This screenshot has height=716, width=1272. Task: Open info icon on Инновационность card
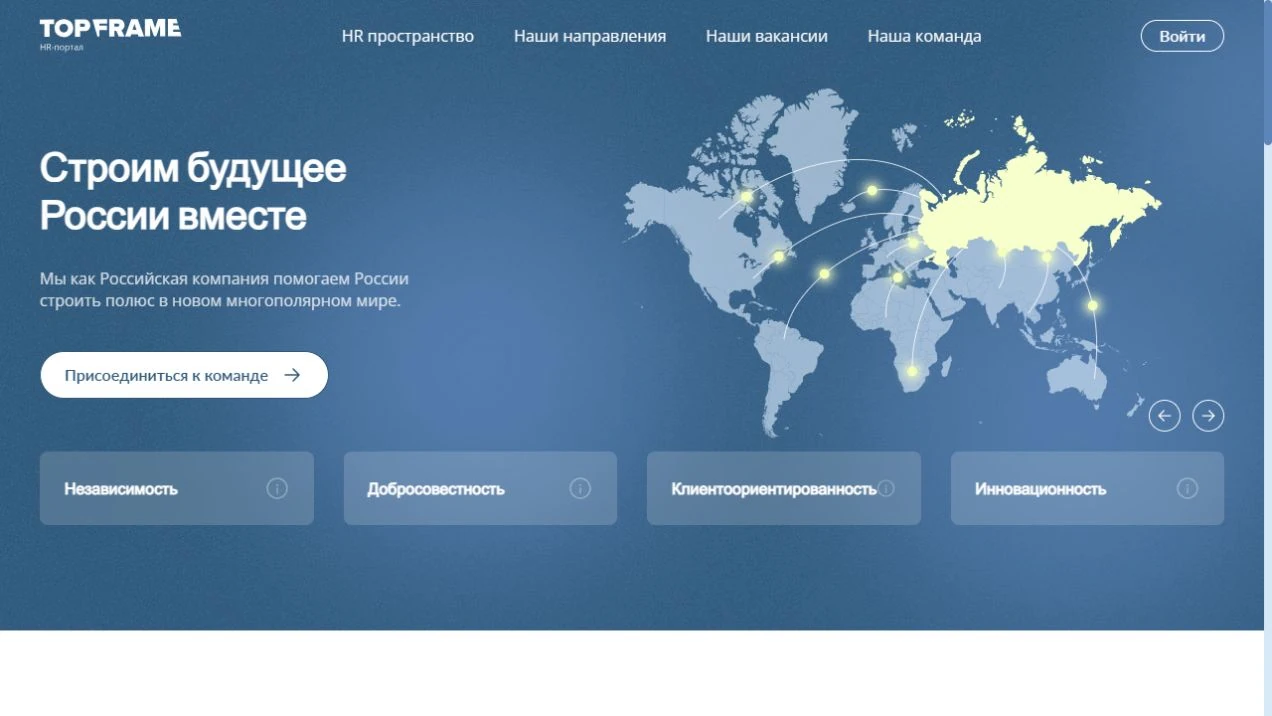point(1187,488)
